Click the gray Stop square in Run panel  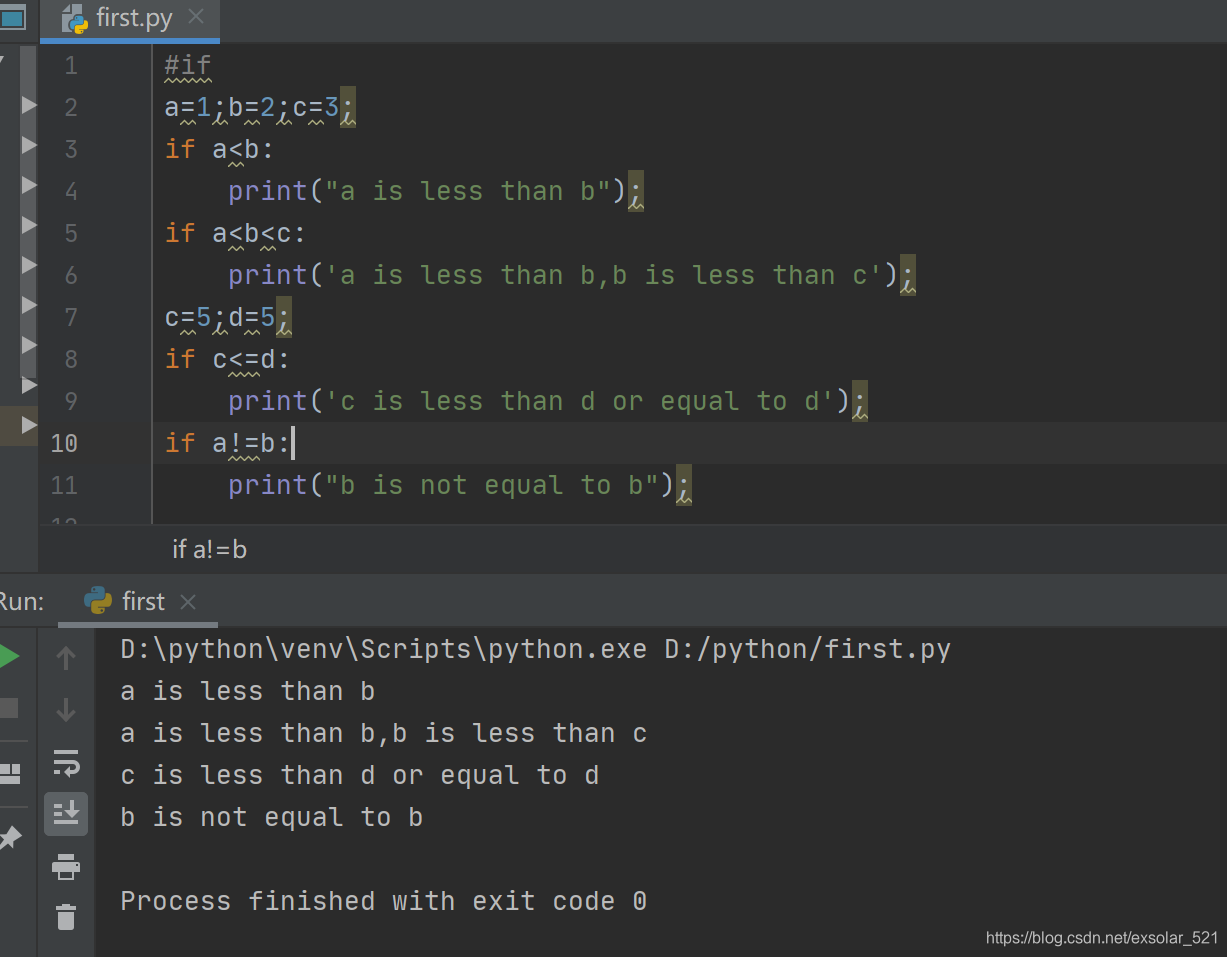8,708
